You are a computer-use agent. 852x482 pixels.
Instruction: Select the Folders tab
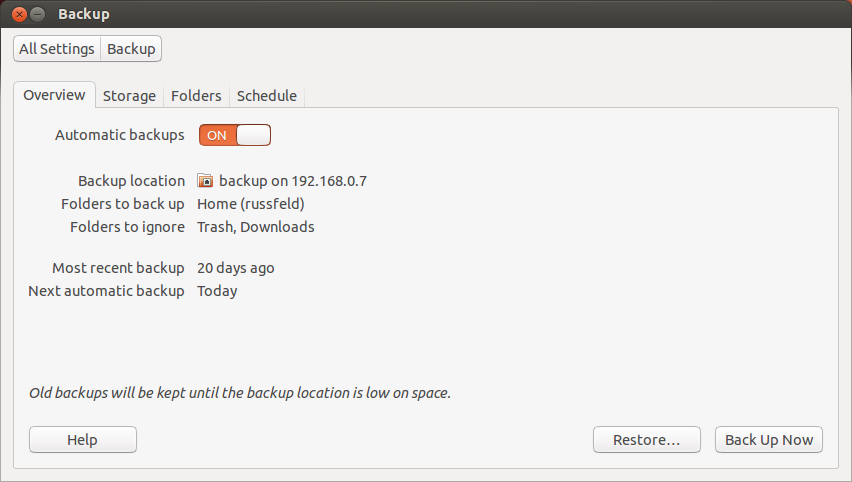coord(196,96)
